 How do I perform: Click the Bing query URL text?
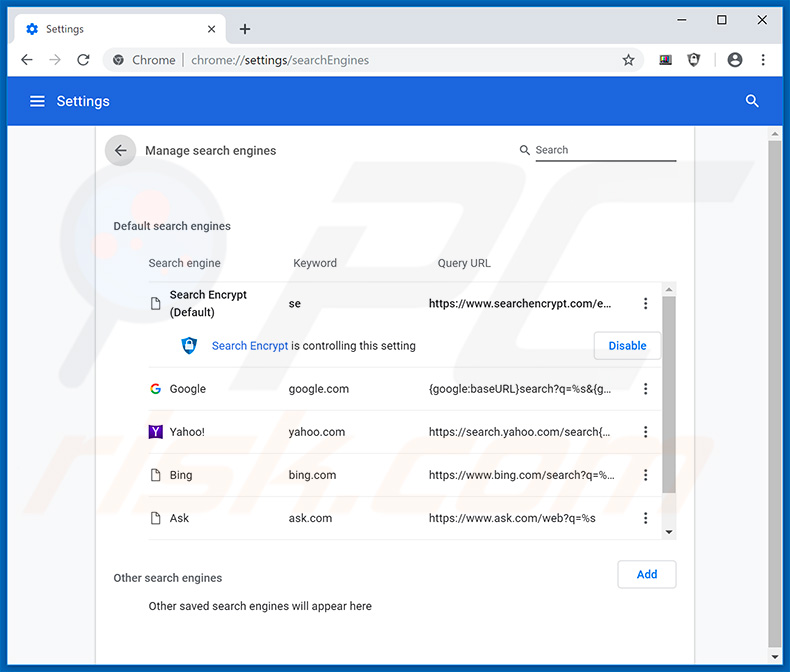521,475
